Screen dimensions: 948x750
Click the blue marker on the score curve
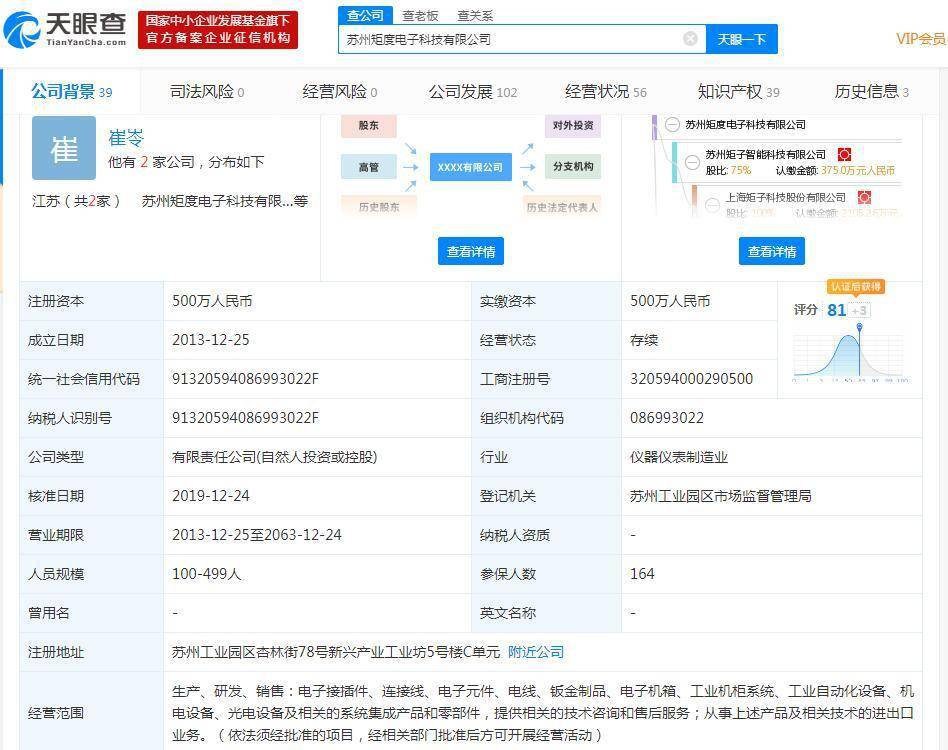pos(859,327)
